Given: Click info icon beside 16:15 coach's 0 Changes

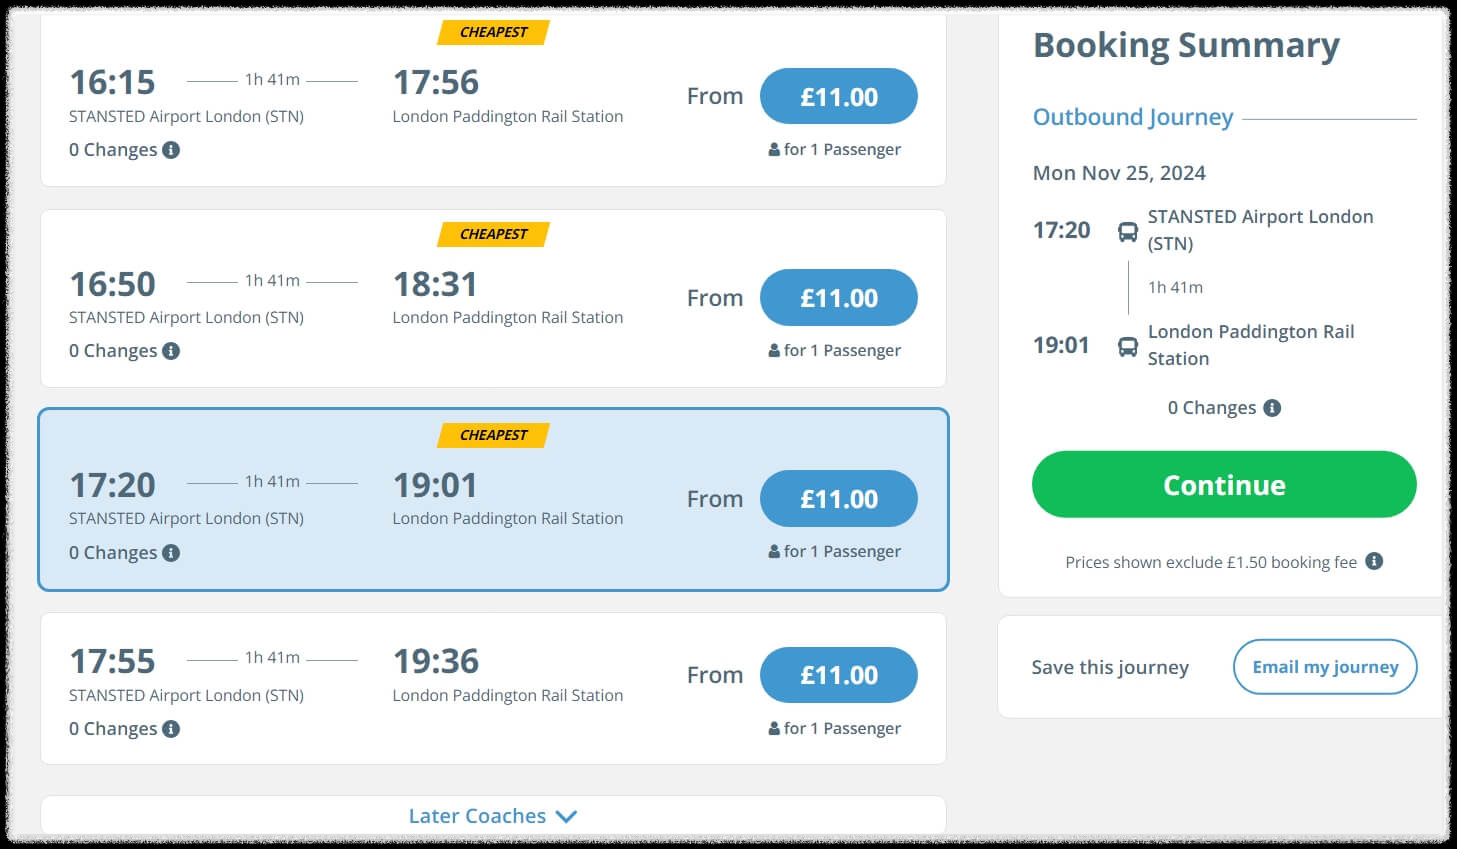Looking at the screenshot, I should (171, 150).
